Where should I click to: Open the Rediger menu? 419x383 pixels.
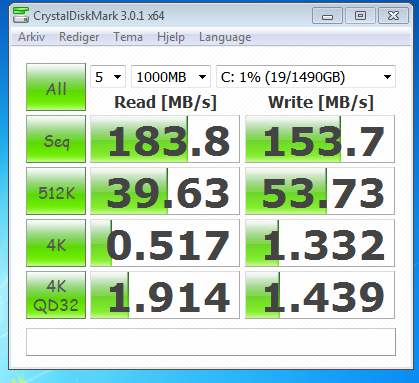(79, 37)
